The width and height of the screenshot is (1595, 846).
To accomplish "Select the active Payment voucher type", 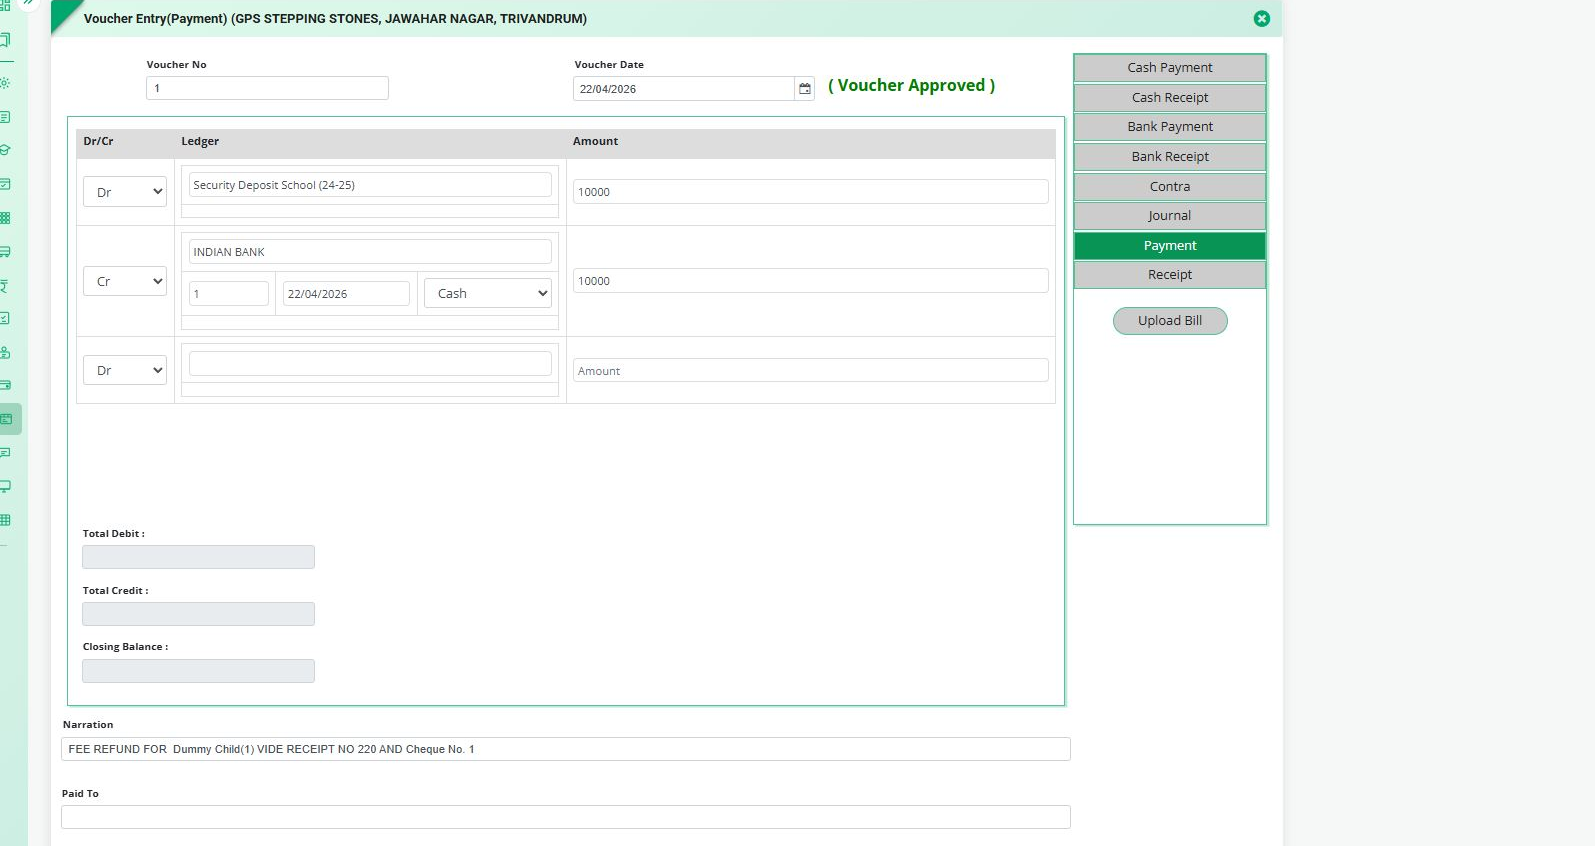I will [x=1170, y=246].
